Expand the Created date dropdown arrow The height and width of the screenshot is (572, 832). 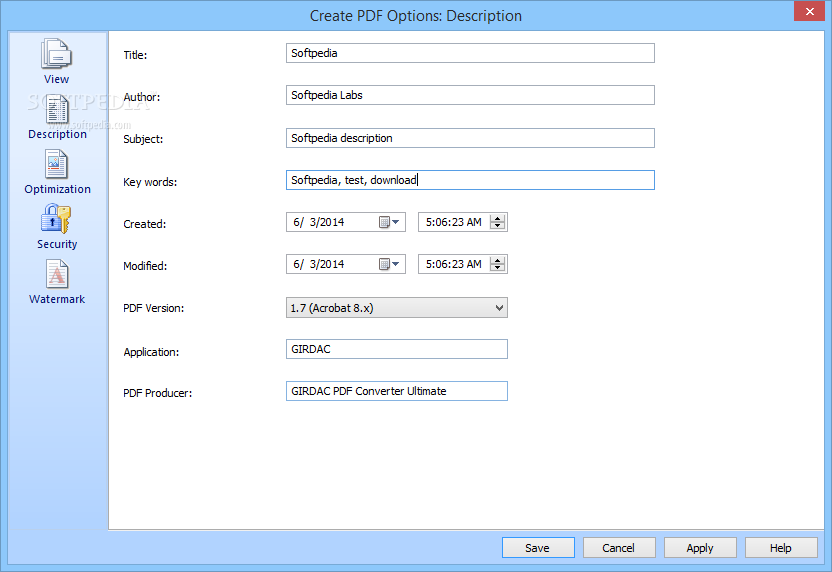point(396,222)
